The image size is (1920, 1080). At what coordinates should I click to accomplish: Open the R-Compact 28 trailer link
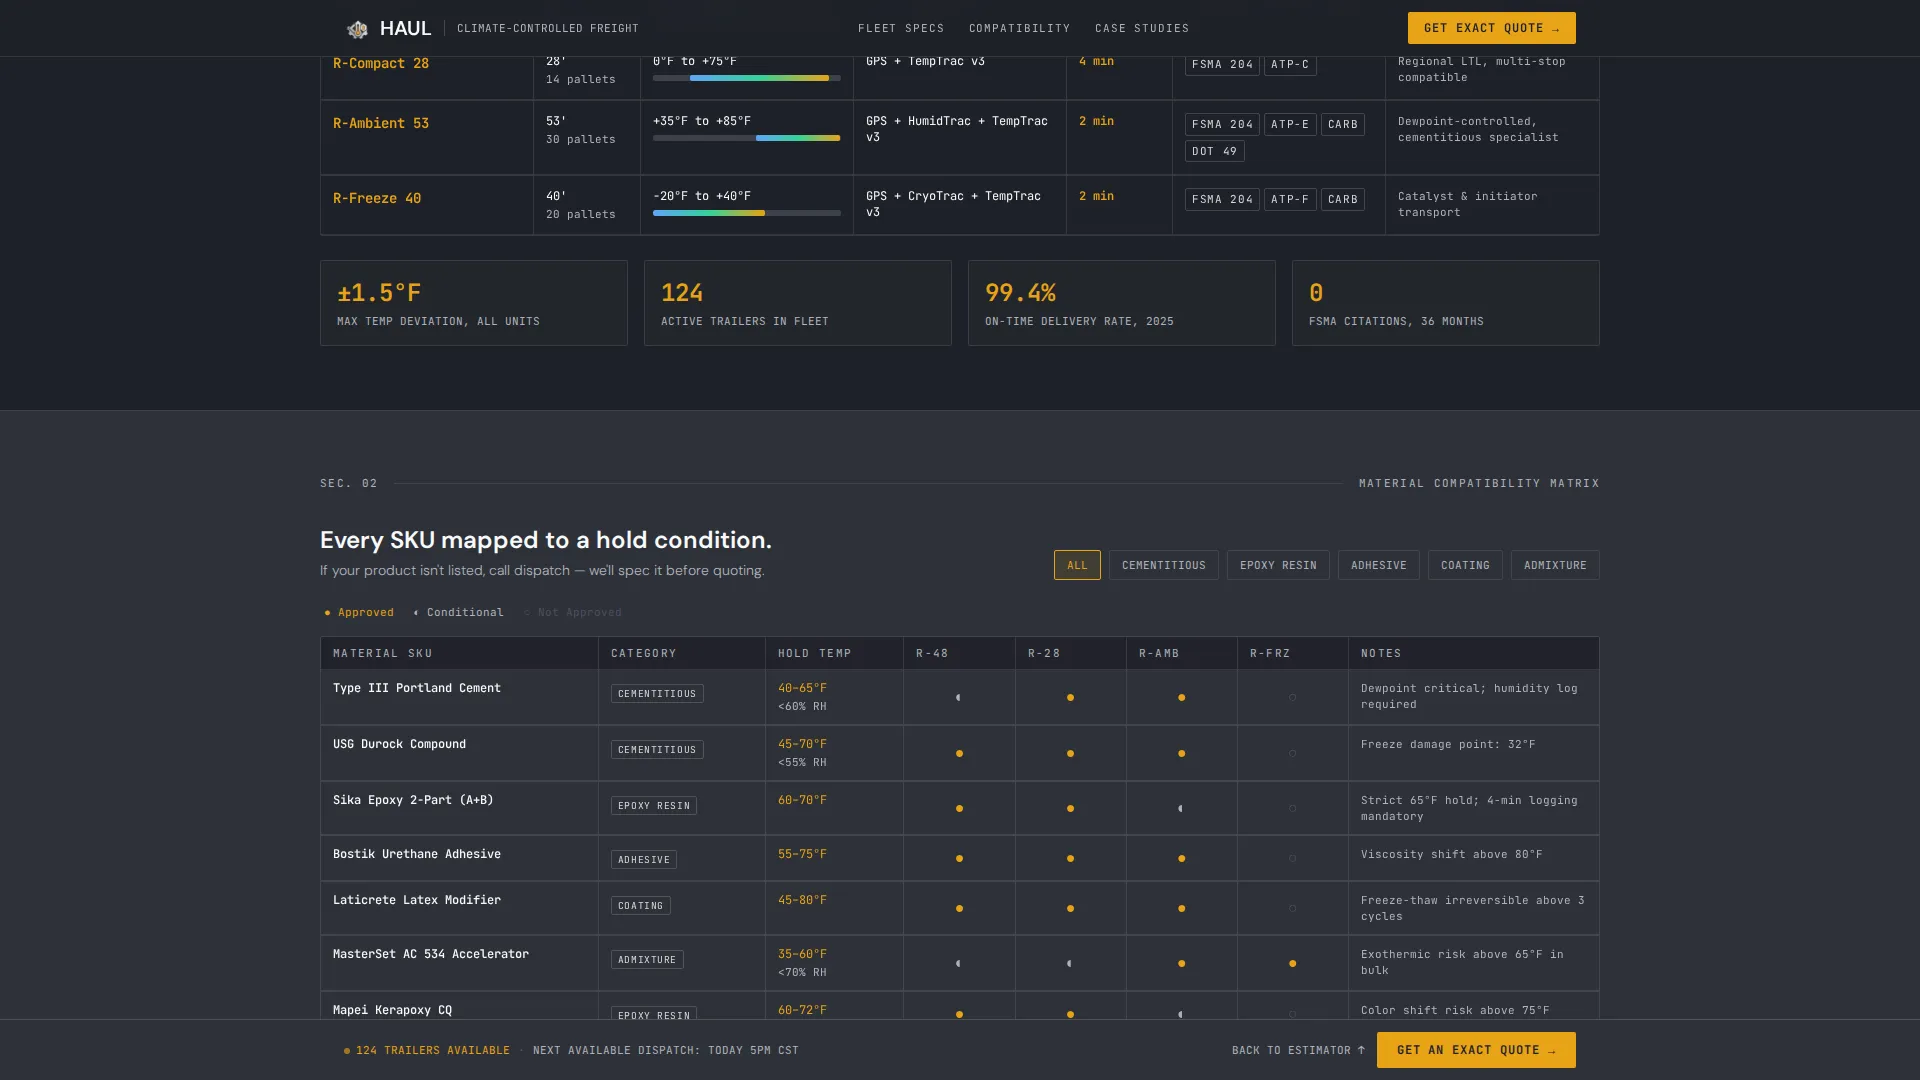pos(381,63)
